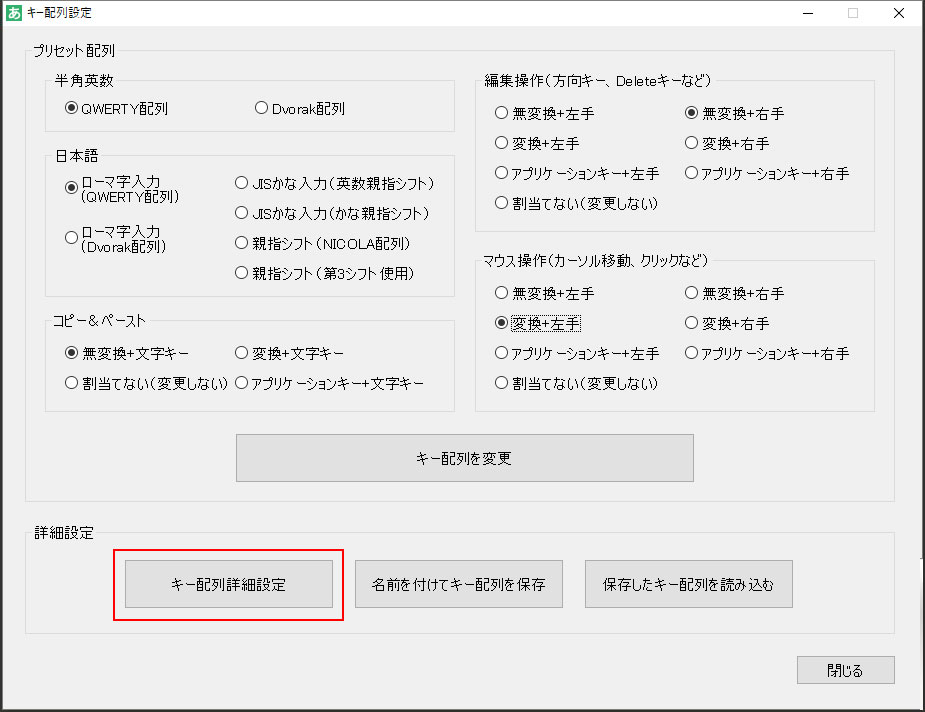Select 割当てない for edit operations
Viewport: 925px width, 712px height.
point(501,202)
